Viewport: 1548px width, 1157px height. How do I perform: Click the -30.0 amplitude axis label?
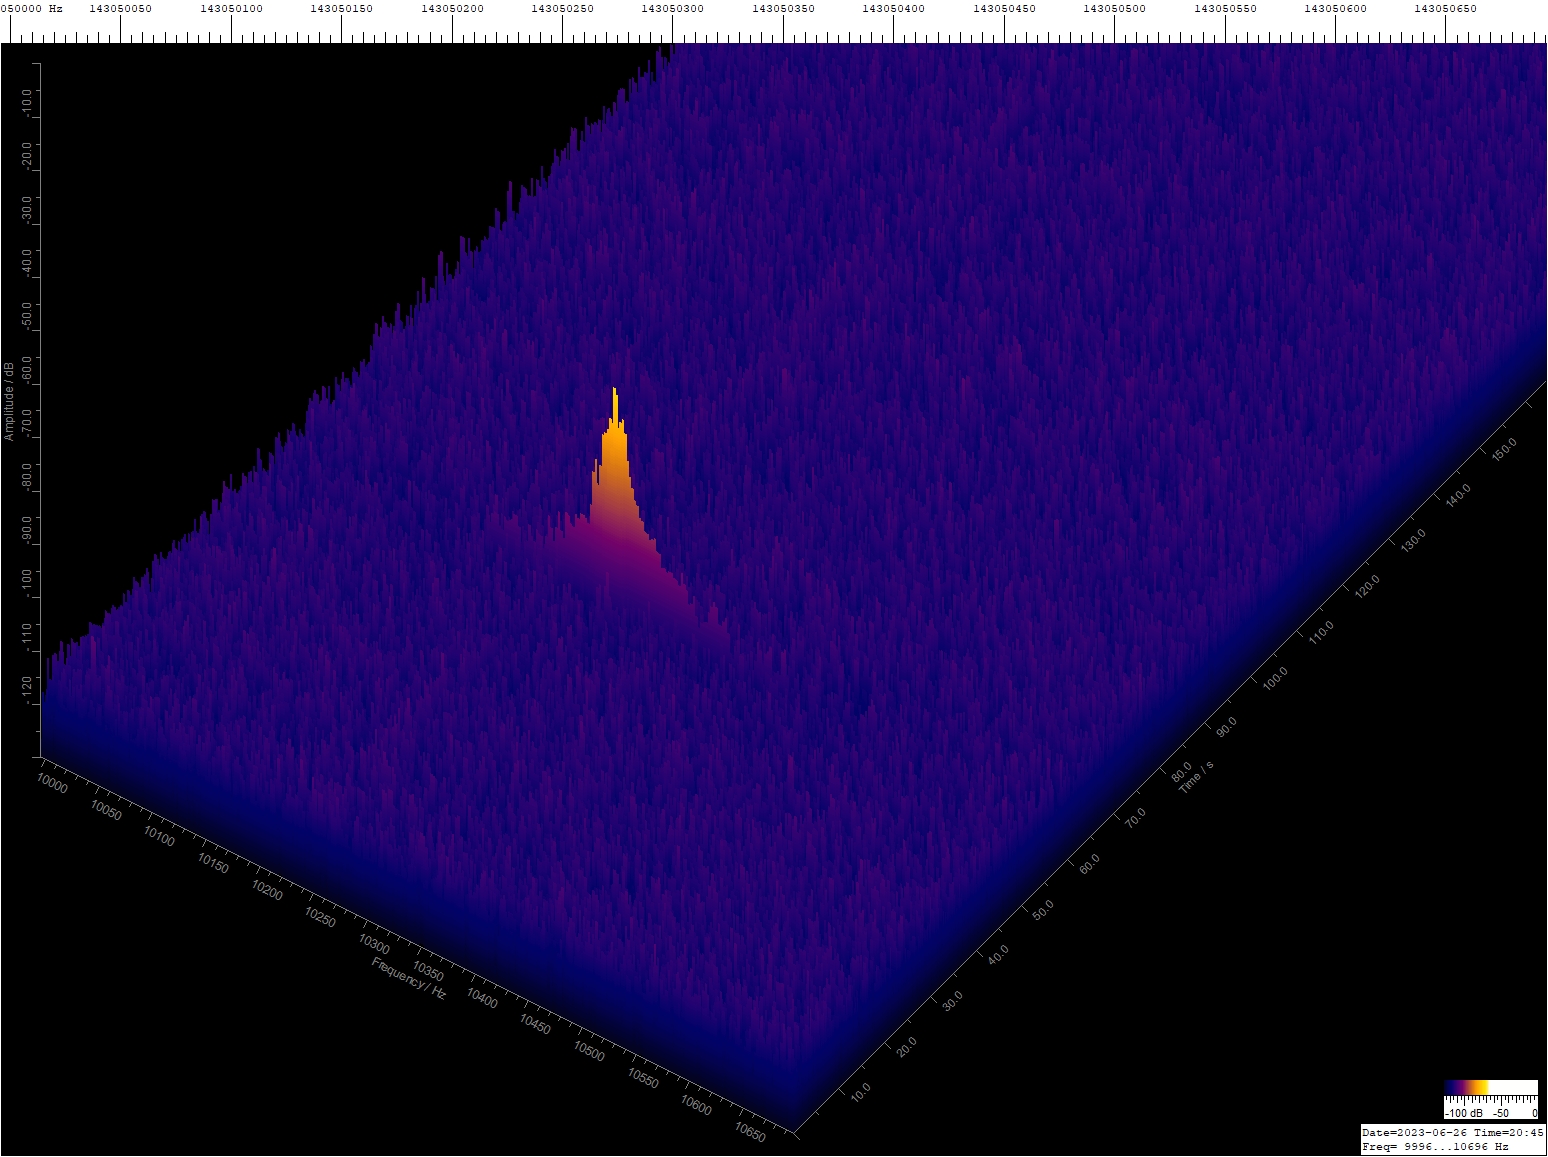(x=27, y=208)
